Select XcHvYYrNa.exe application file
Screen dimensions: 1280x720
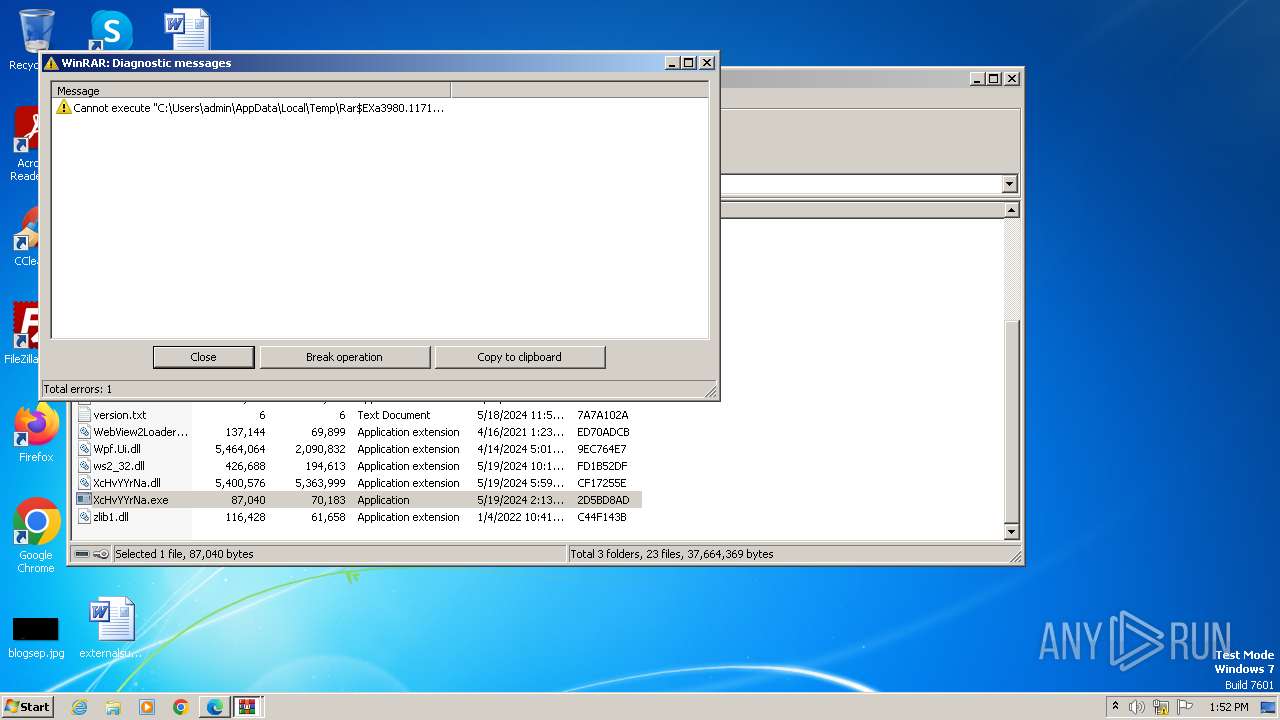click(359, 500)
